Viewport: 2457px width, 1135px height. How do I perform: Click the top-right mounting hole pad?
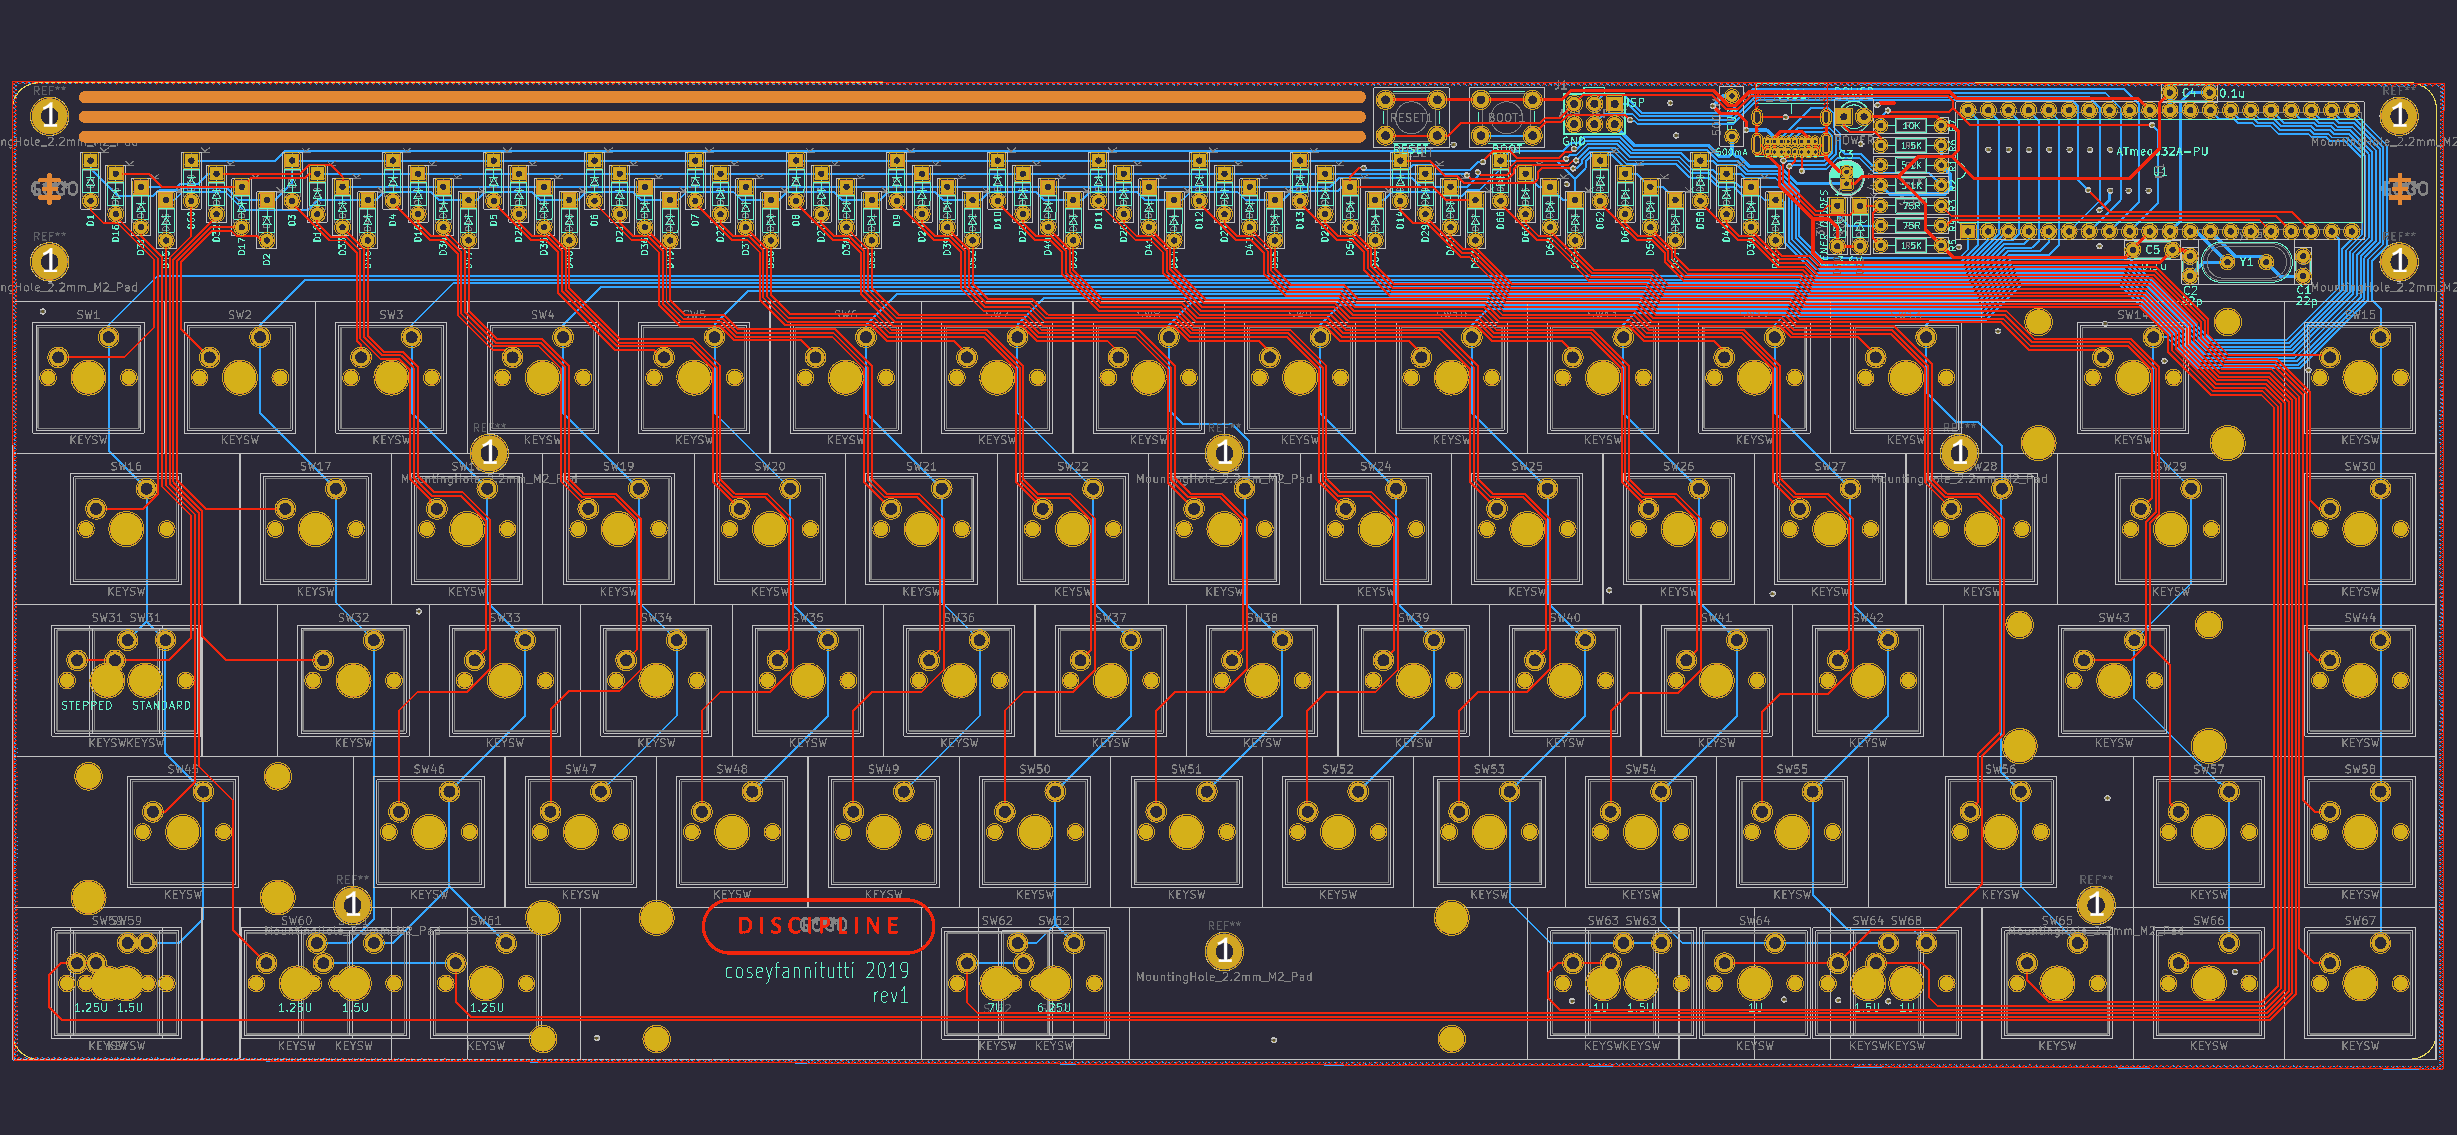[2398, 116]
